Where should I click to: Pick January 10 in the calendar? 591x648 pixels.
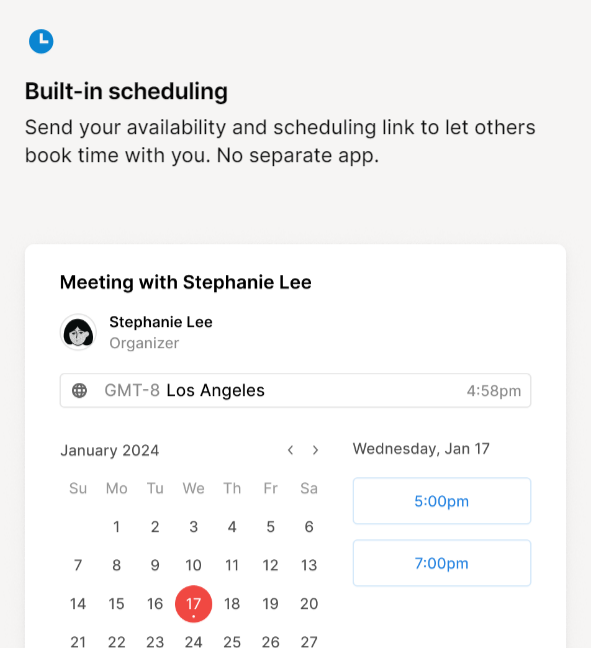(193, 565)
